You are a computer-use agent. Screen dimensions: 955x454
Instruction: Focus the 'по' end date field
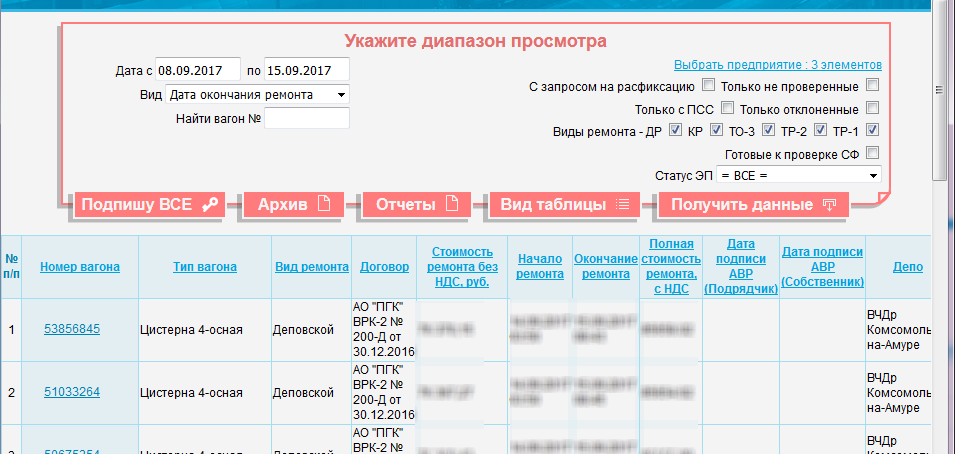point(307,69)
